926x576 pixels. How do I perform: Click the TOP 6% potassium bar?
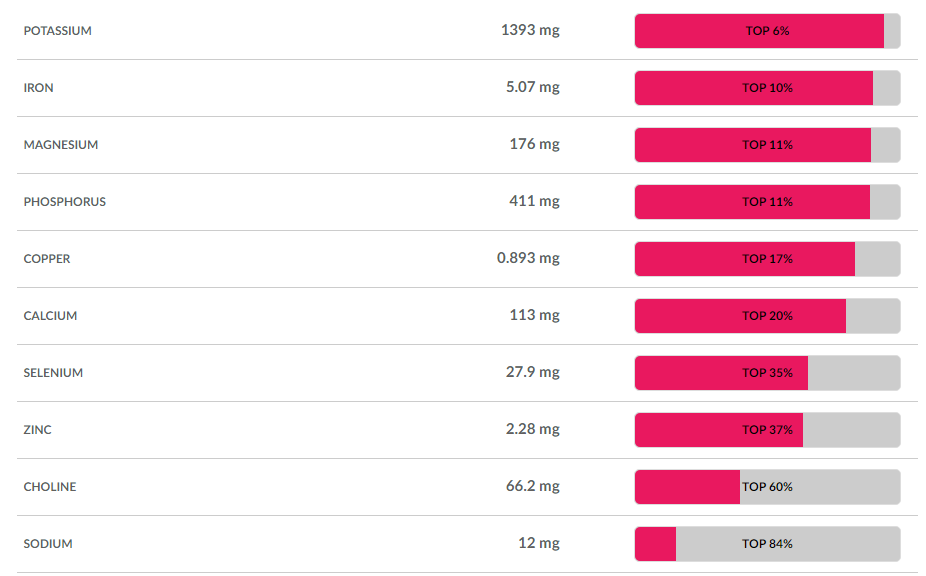(767, 31)
